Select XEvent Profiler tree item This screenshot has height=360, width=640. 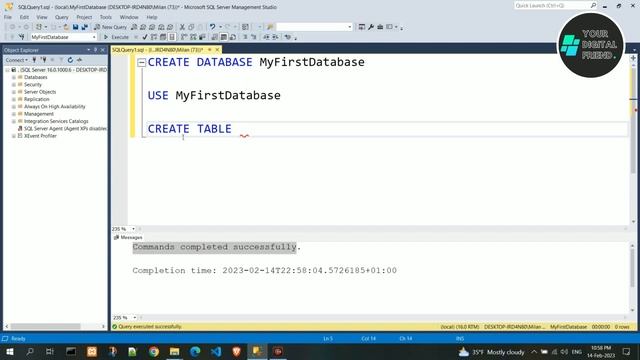40,136
